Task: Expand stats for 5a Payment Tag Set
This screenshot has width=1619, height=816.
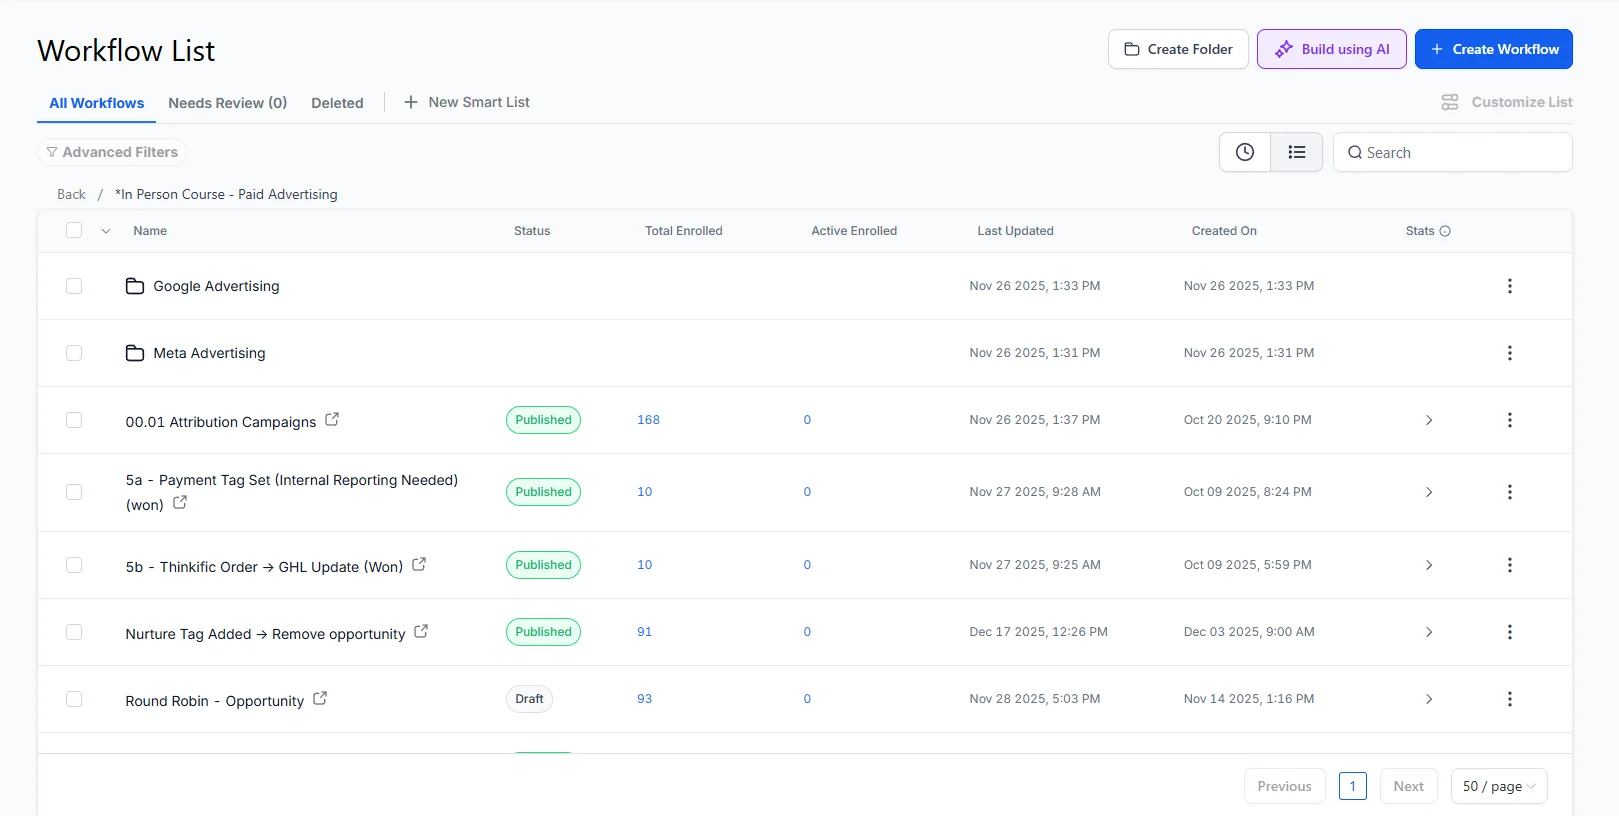Action: pos(1429,492)
